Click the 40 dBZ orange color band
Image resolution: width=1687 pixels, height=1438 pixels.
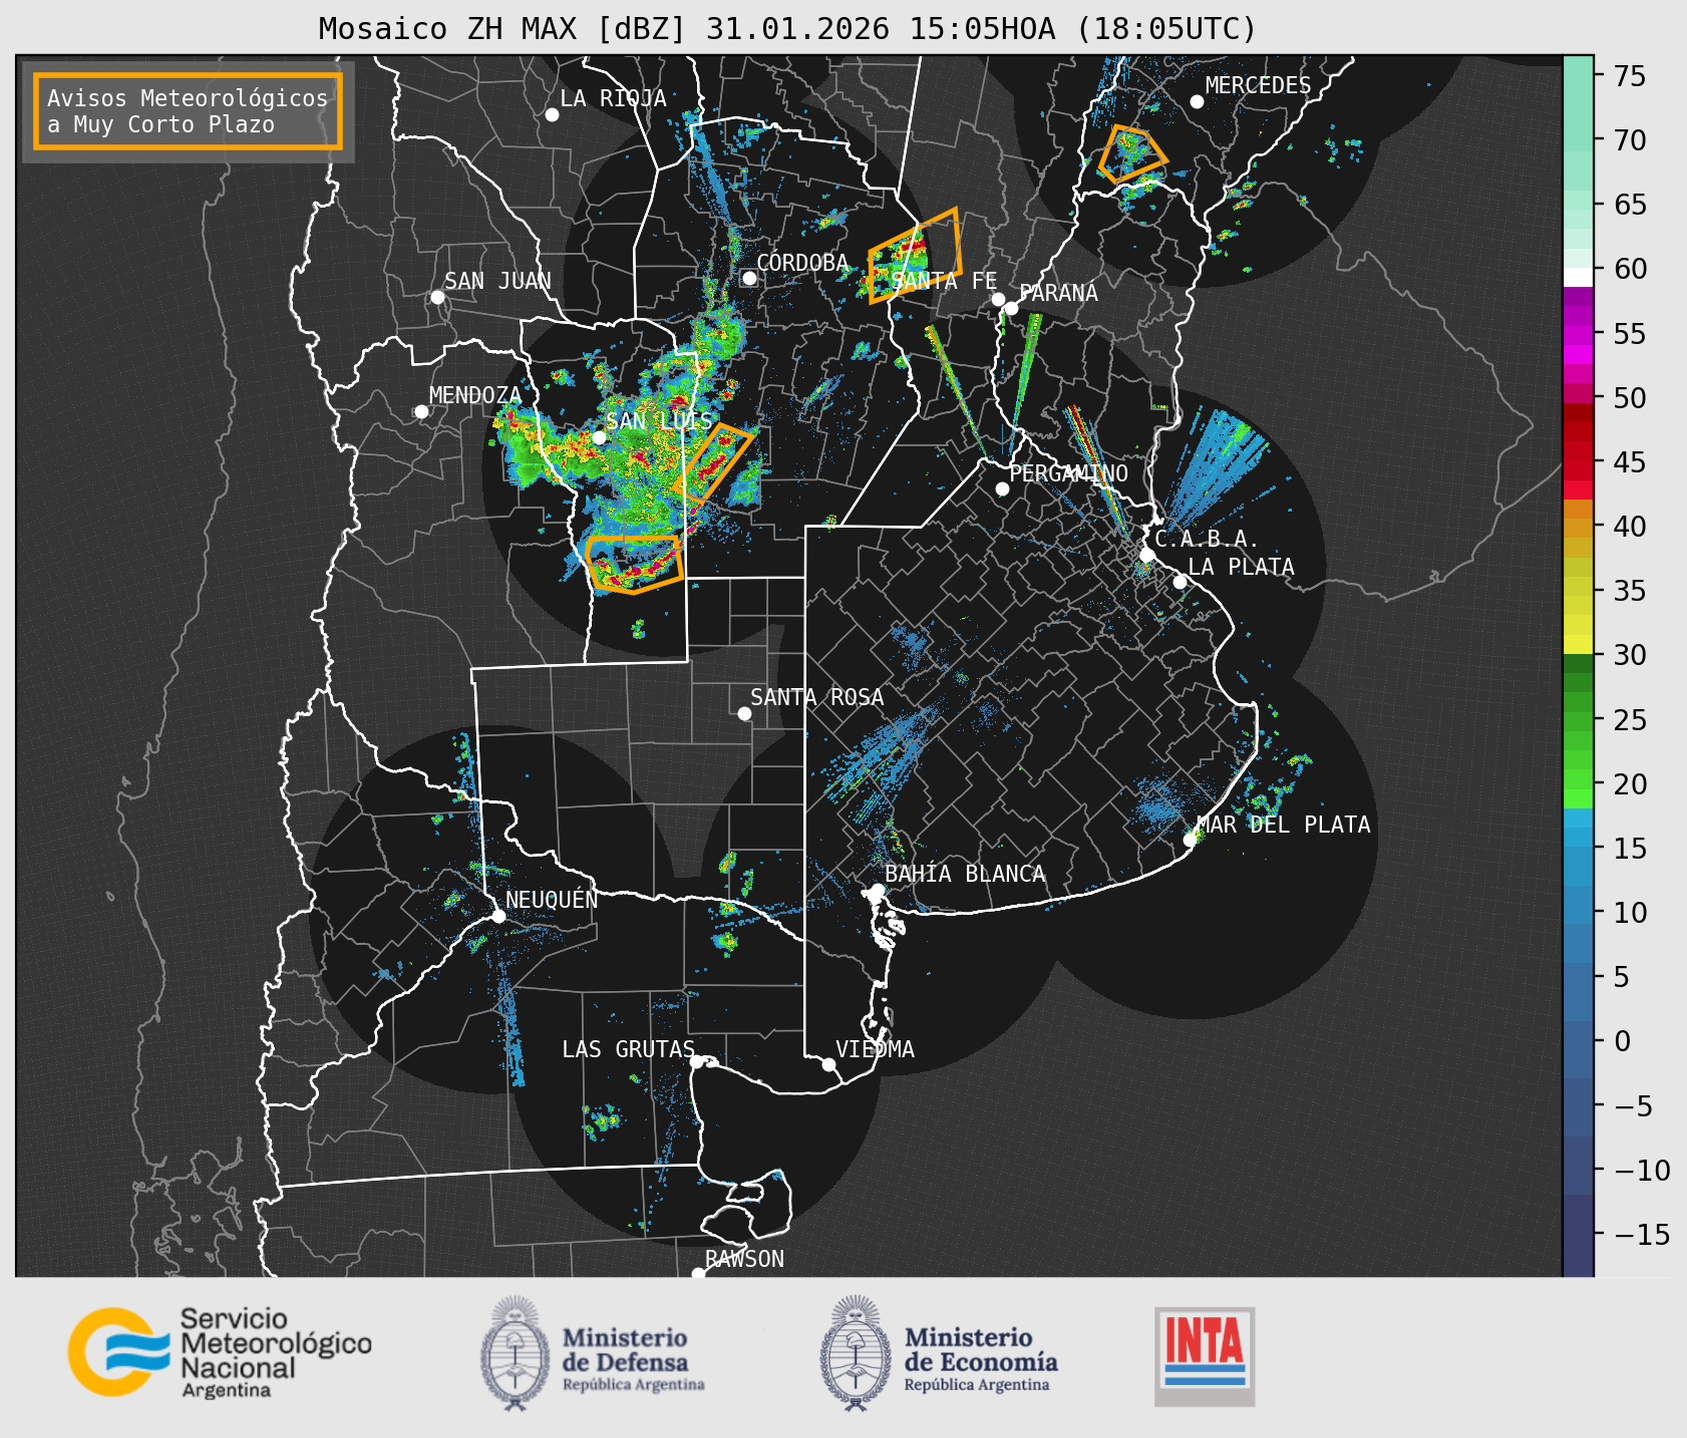coord(1577,528)
